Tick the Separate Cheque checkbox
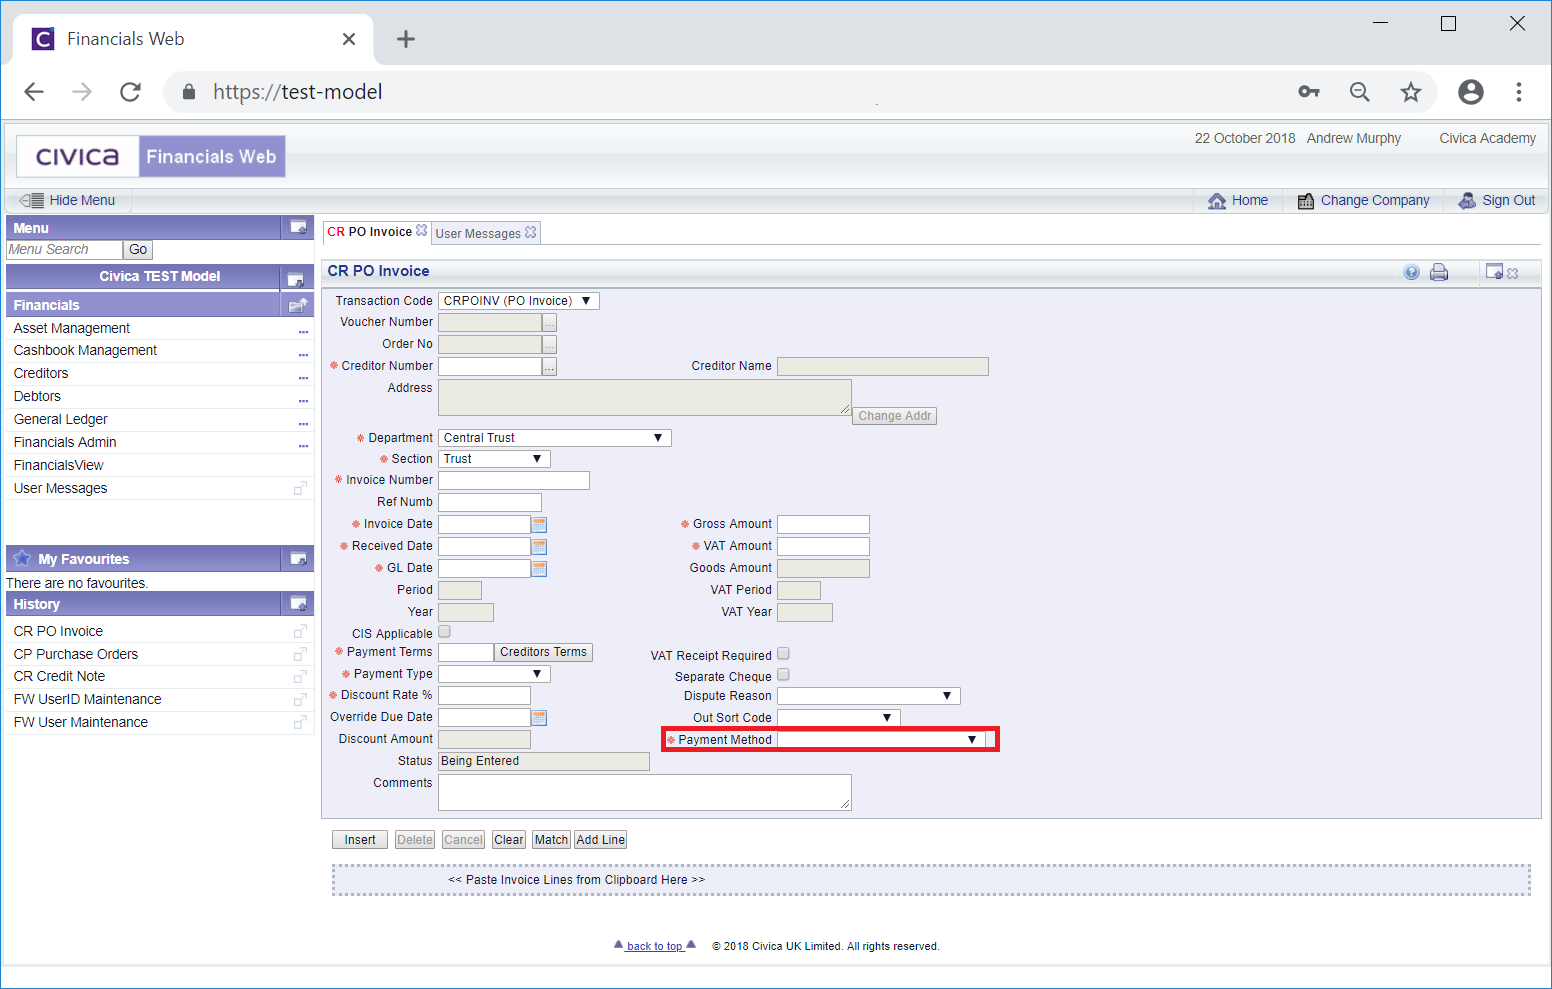Screen dimensions: 1552x989 pos(784,675)
